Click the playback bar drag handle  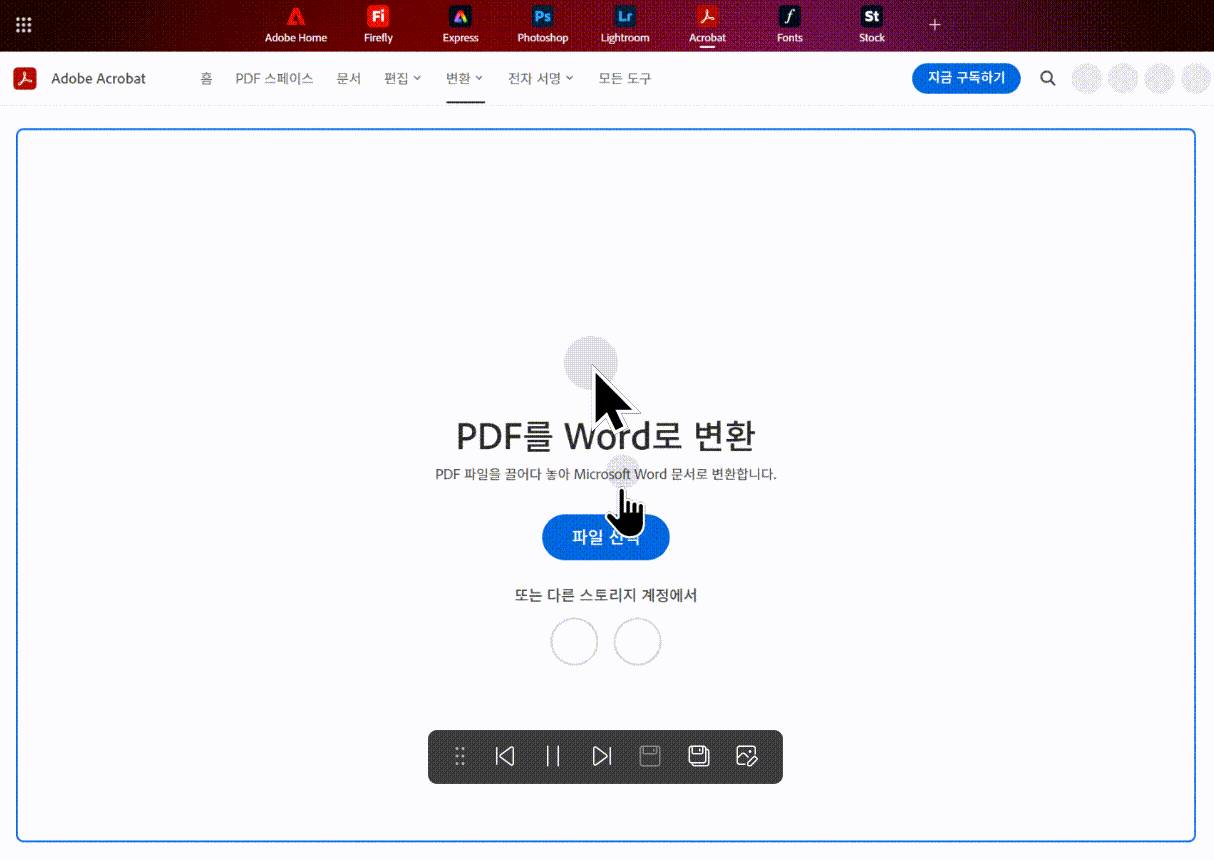(x=460, y=756)
